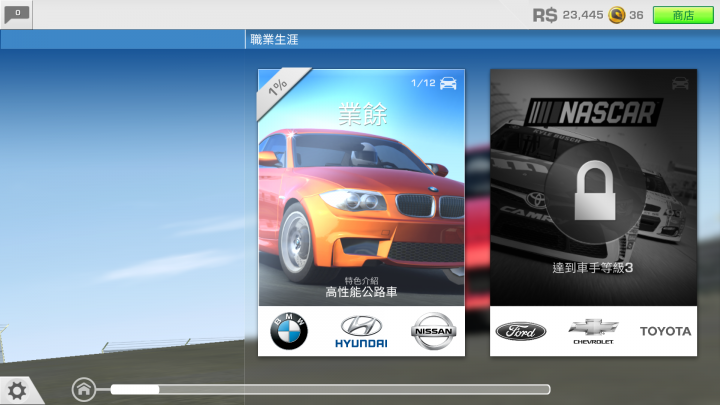Tap the Chevrolet logo

(593, 332)
